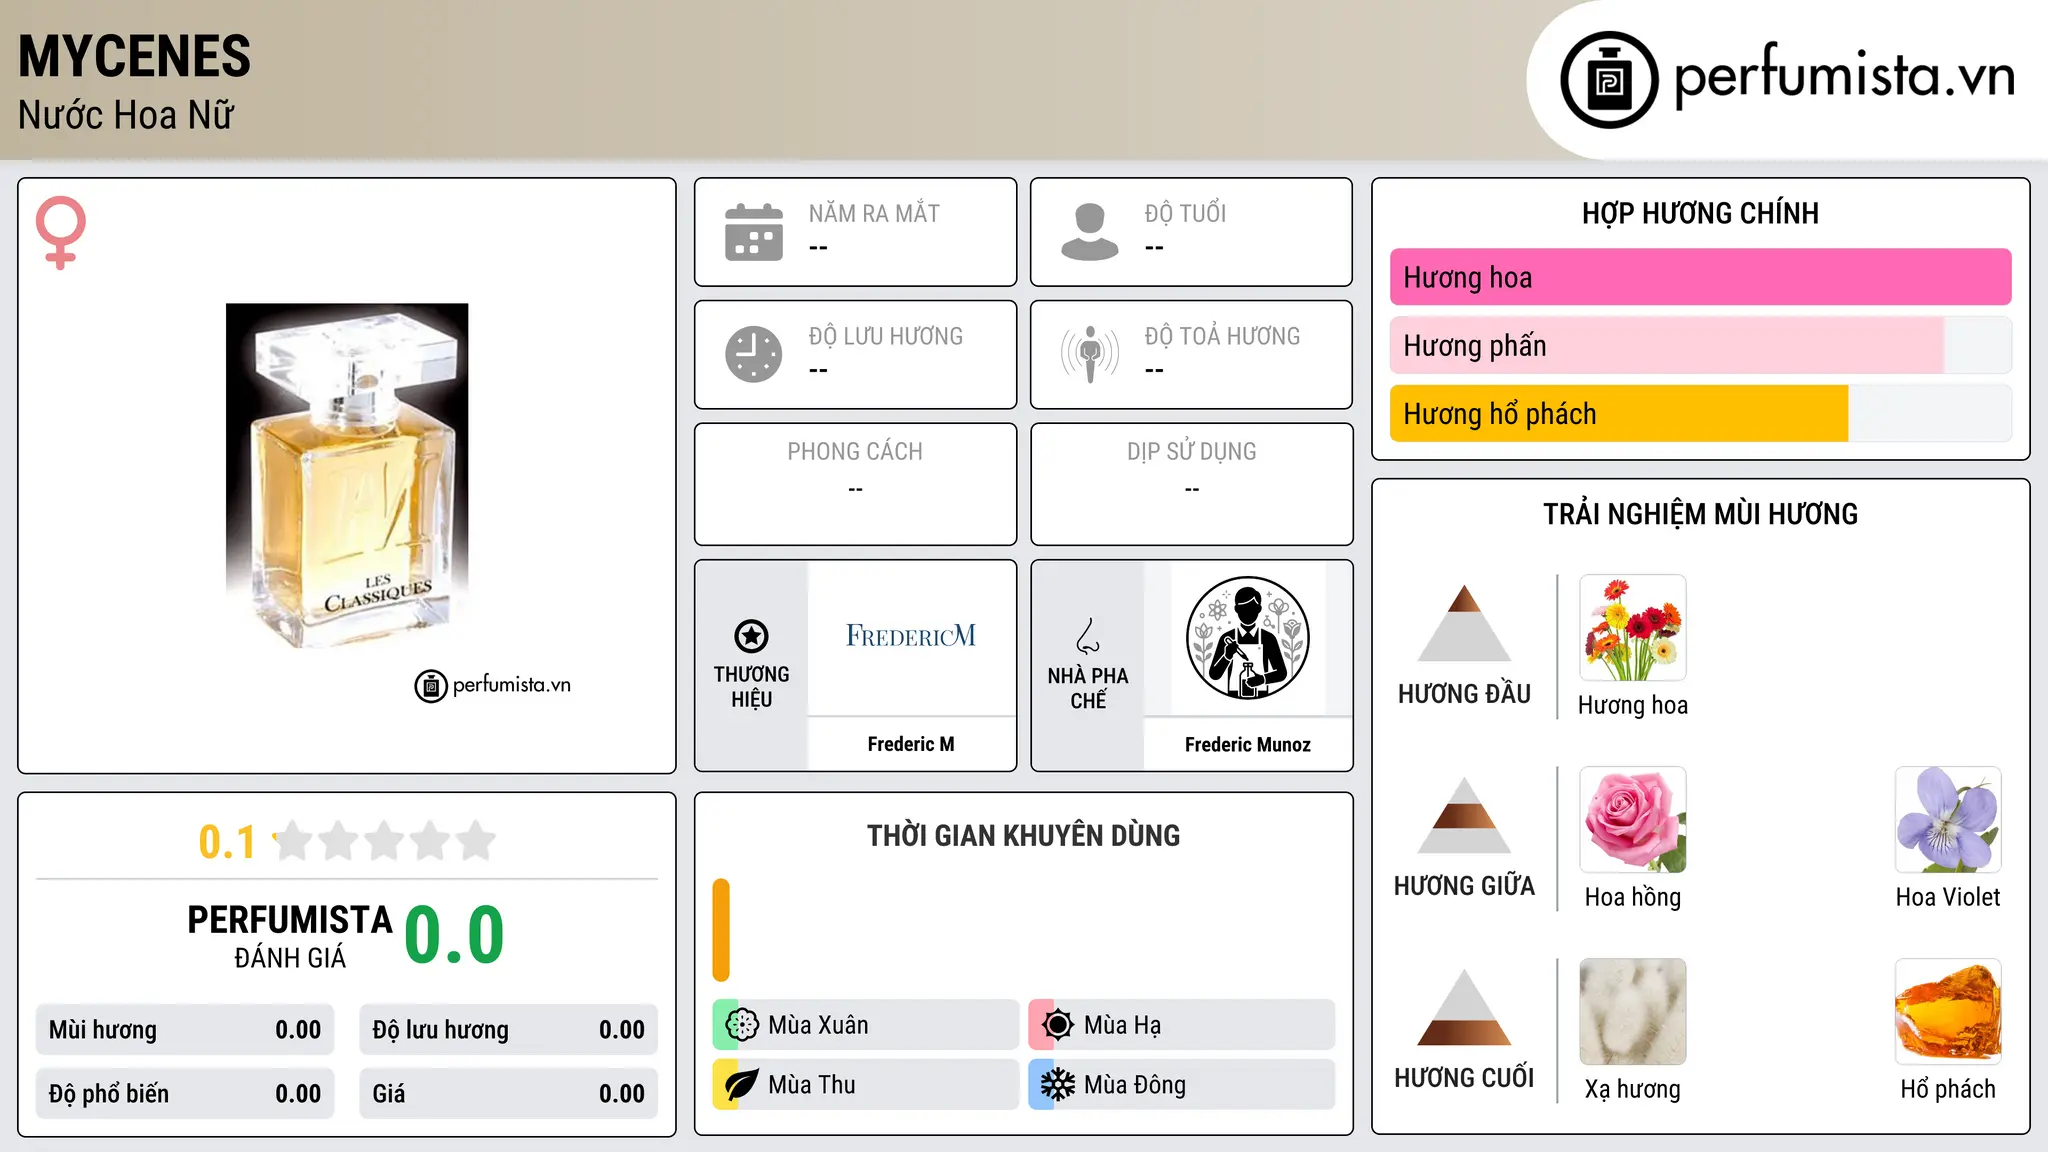Image resolution: width=2048 pixels, height=1152 pixels.
Task: Click the person icon for Độ tuổi
Action: point(1090,232)
